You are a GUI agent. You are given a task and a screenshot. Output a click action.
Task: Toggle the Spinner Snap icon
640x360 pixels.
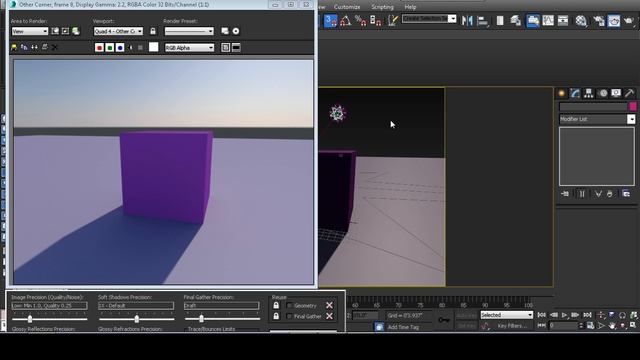click(x=376, y=20)
